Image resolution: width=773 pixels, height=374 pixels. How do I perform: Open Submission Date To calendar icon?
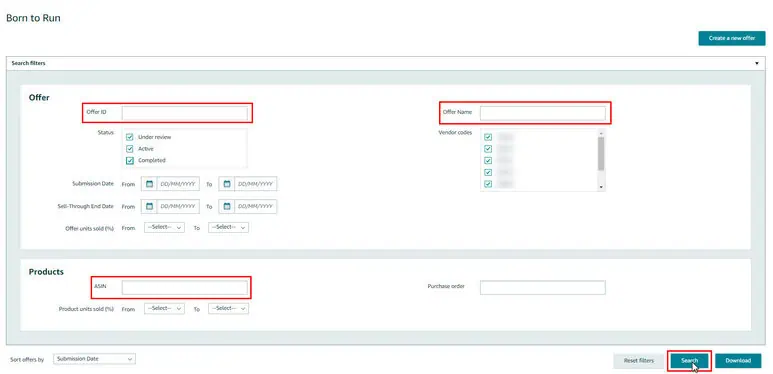[x=227, y=184]
